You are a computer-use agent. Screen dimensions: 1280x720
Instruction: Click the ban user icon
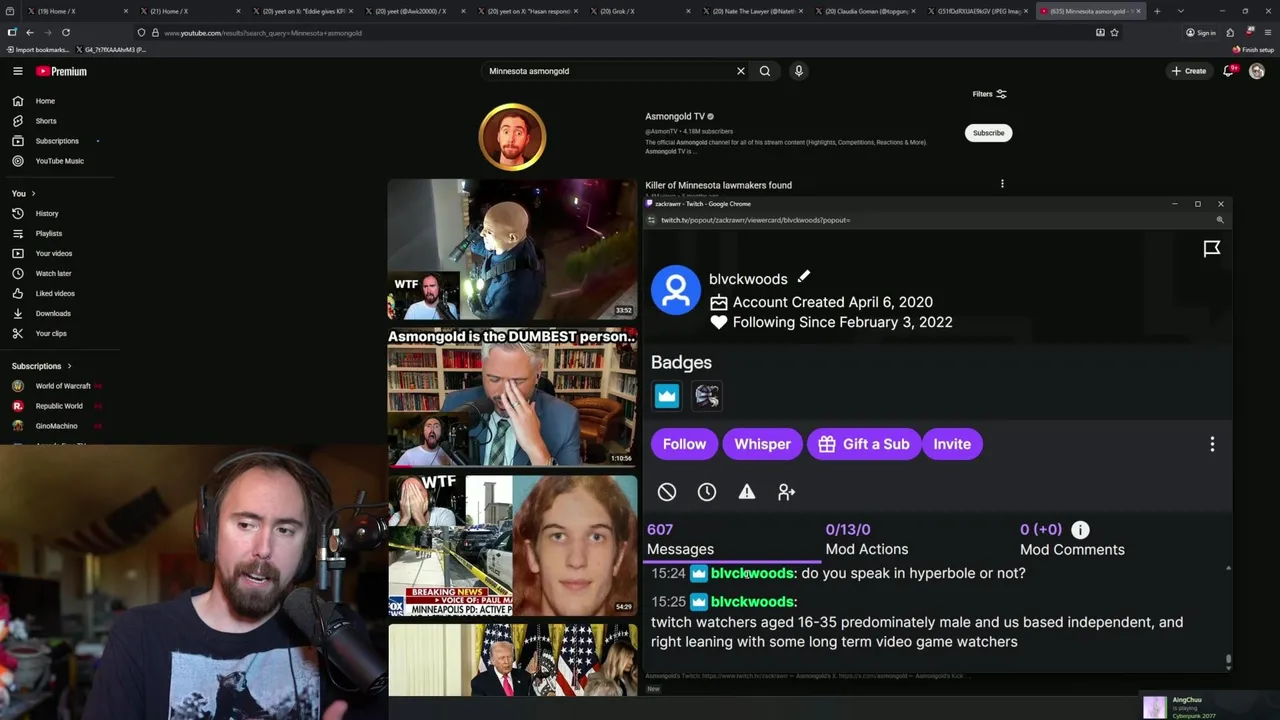pos(667,492)
